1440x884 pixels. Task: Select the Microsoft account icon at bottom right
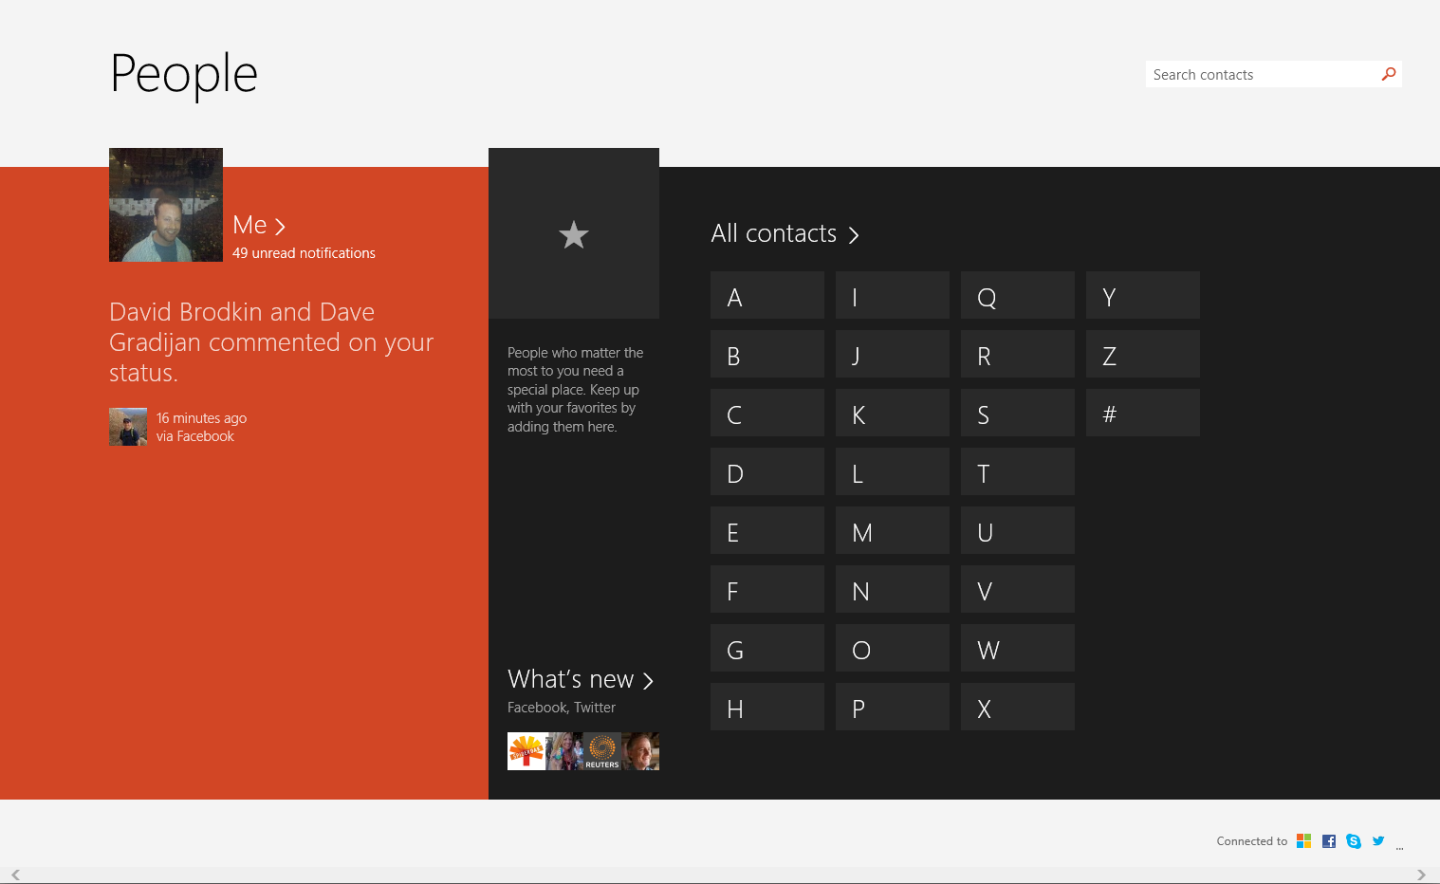coord(1304,840)
